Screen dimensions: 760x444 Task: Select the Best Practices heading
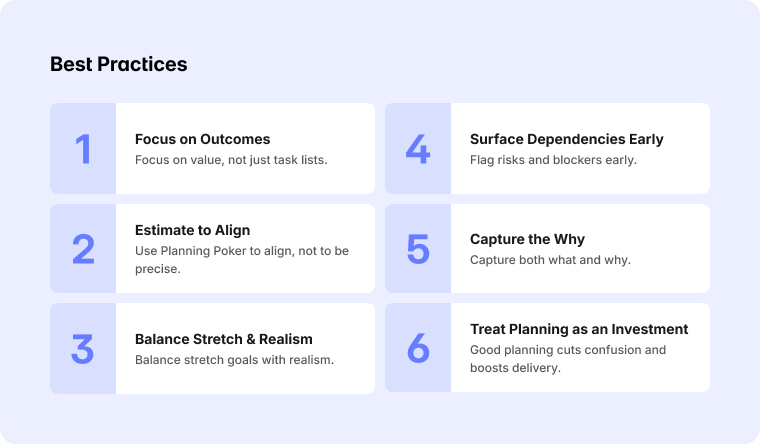[x=119, y=64]
